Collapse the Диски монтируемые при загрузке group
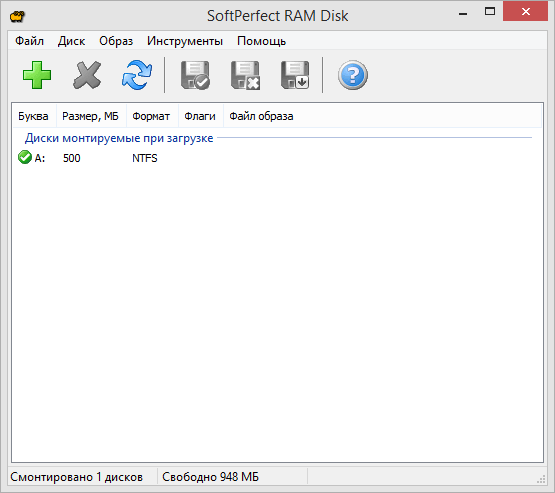 (x=119, y=138)
